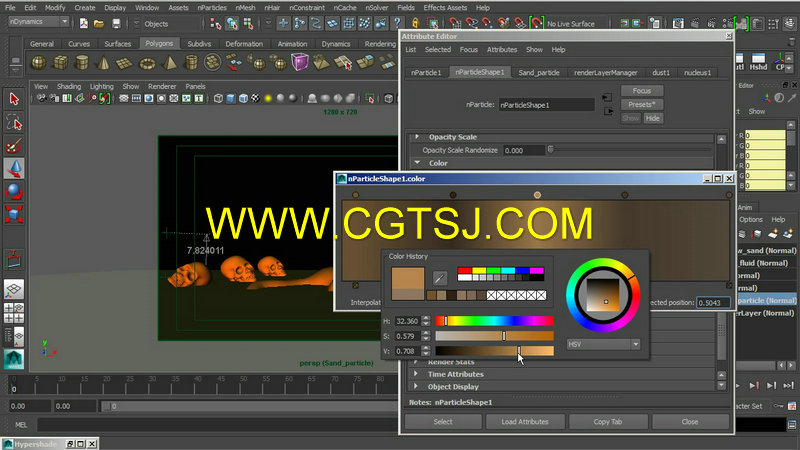Expand the Render Stats section
Viewport: 800px width, 450px height.
(x=416, y=362)
